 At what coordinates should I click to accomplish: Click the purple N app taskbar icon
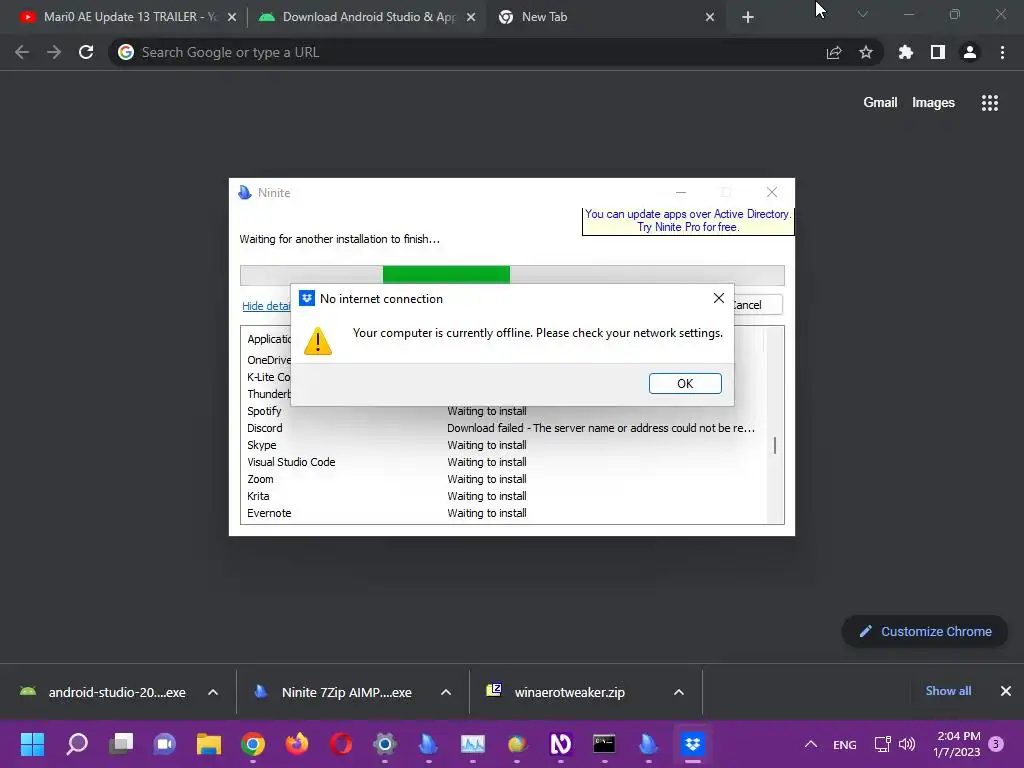click(x=560, y=744)
